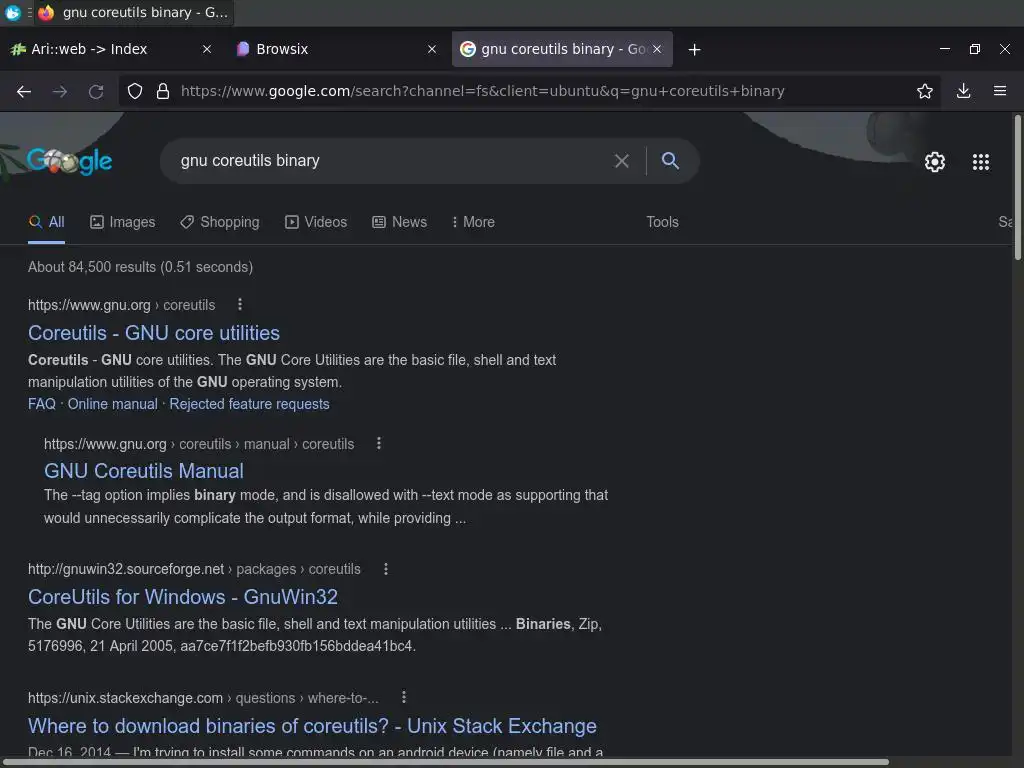The image size is (1024, 768).
Task: Select the gnu coreutils binary tab
Action: coord(562,49)
